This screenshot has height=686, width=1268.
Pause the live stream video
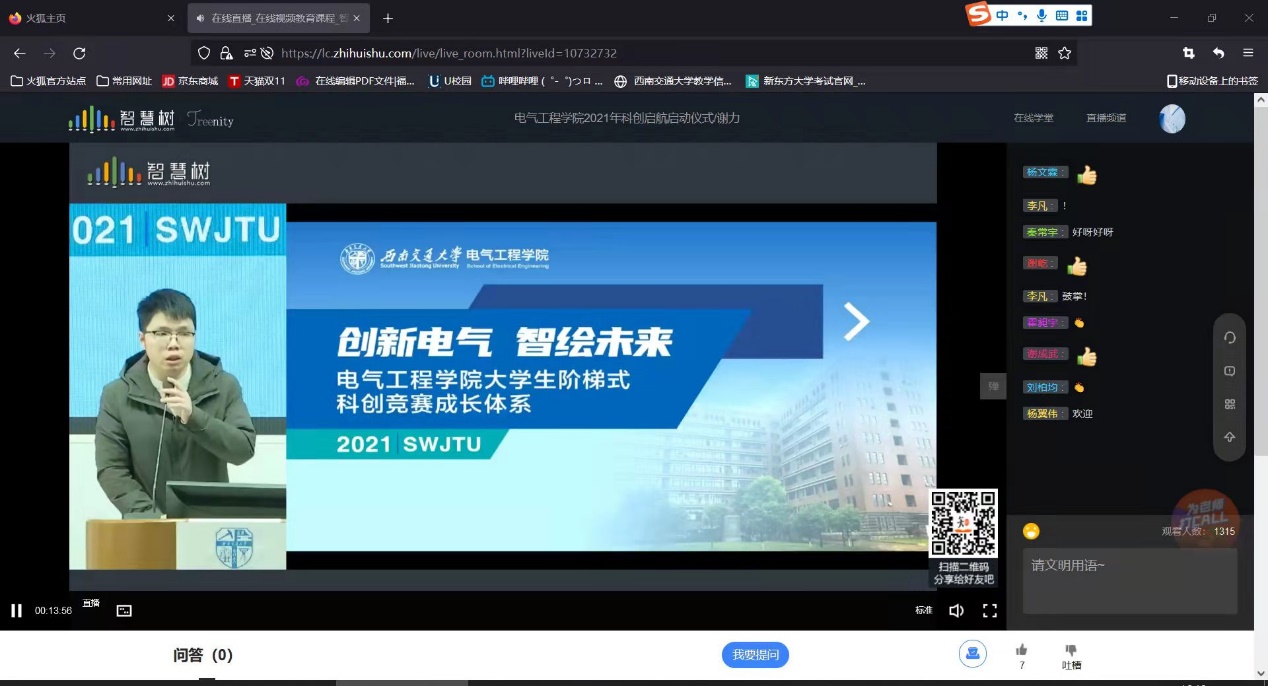pos(16,610)
